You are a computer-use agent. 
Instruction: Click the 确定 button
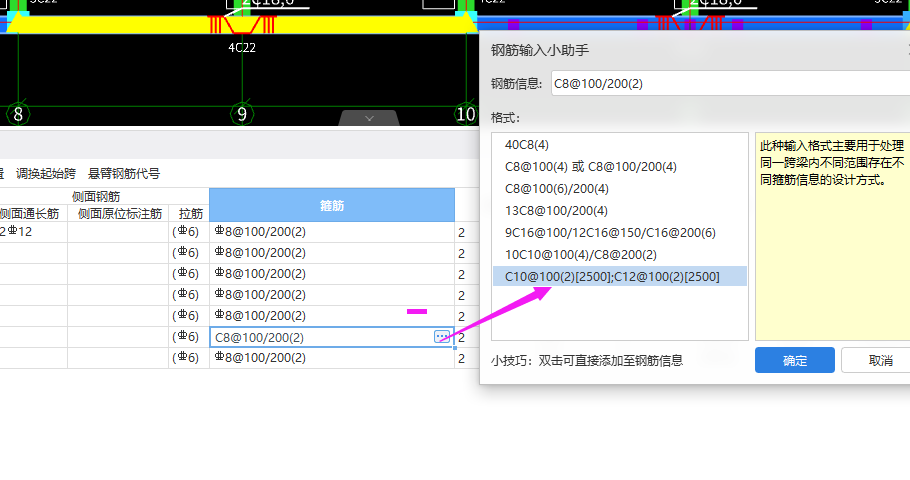(x=795, y=360)
